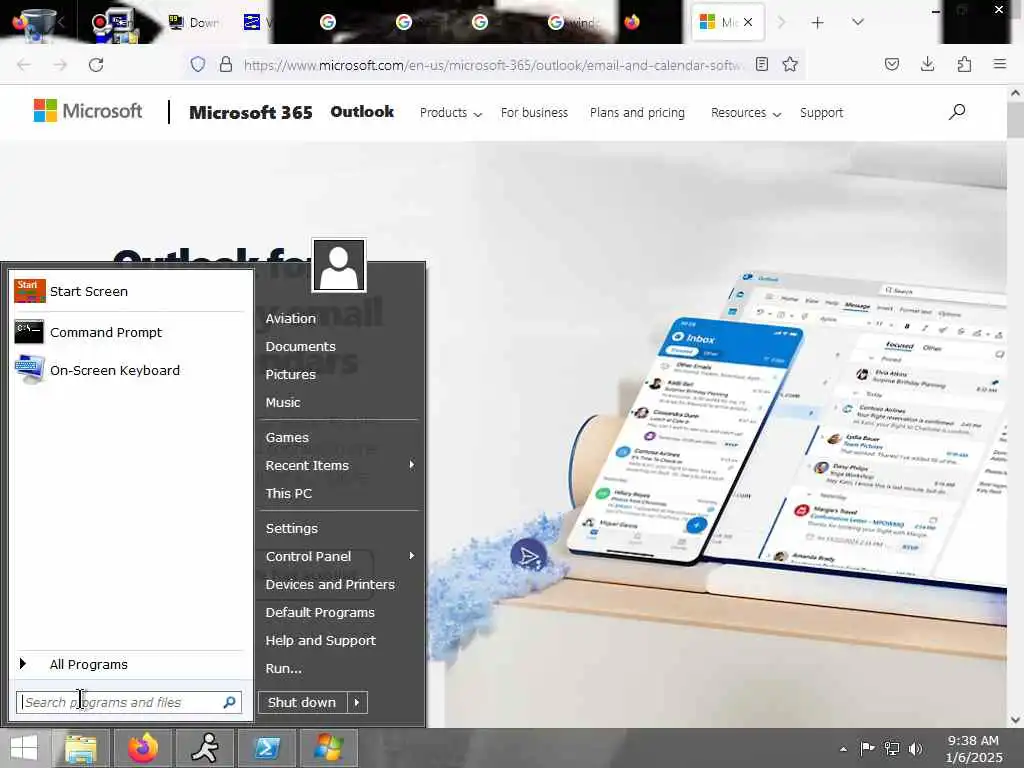Open the tracking protection shield icon

(198, 64)
